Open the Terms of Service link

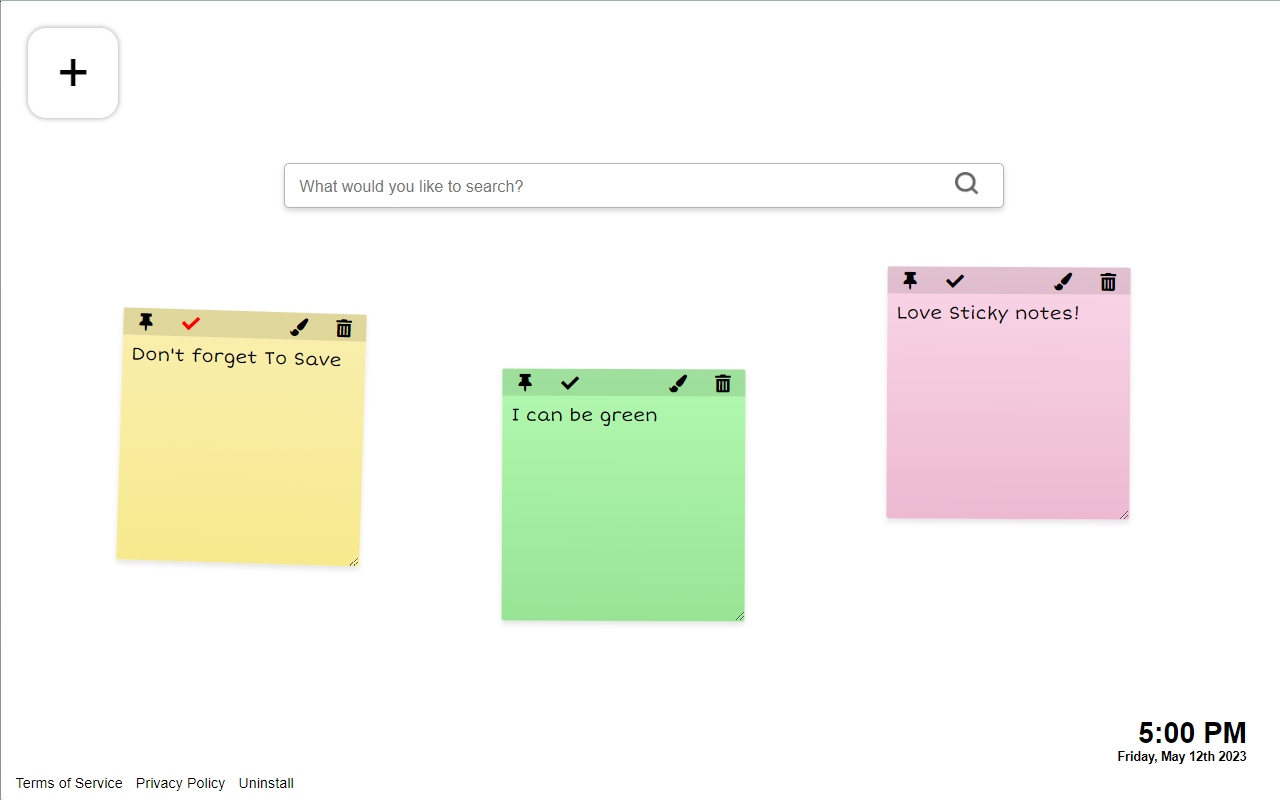point(69,783)
